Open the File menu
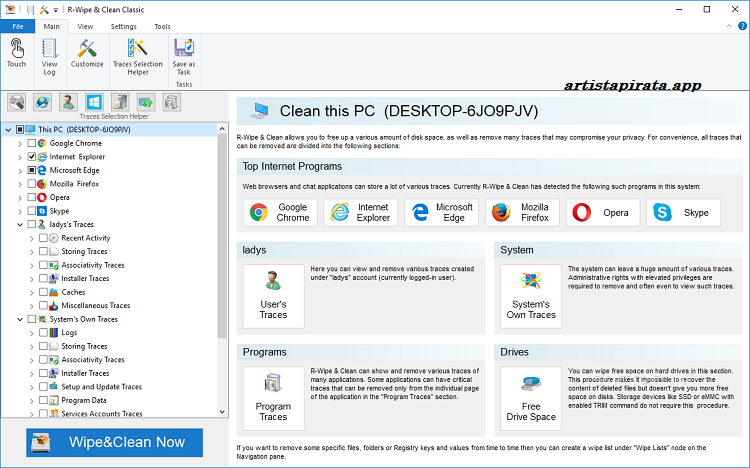 pos(17,26)
